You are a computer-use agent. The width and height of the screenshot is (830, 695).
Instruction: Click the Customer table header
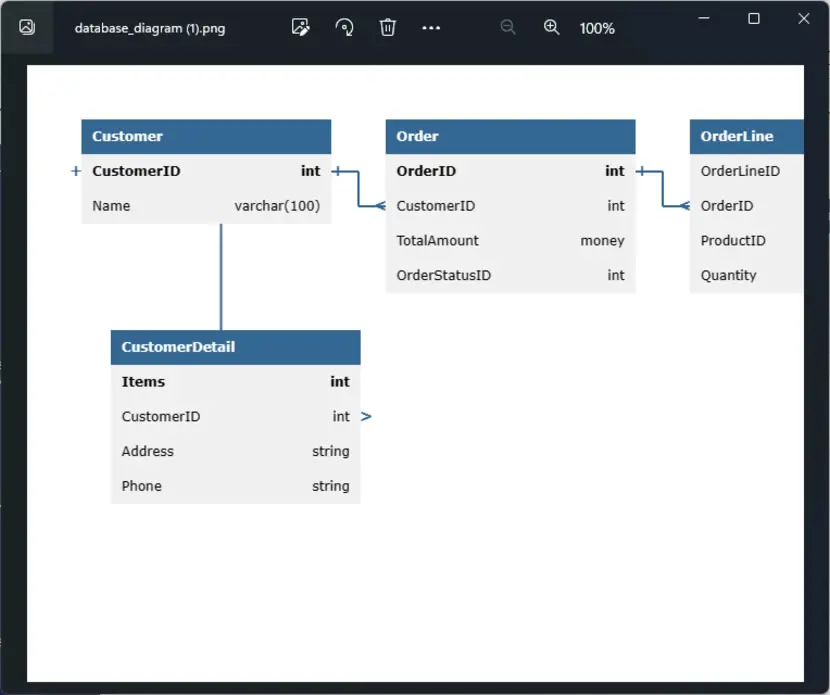click(206, 137)
